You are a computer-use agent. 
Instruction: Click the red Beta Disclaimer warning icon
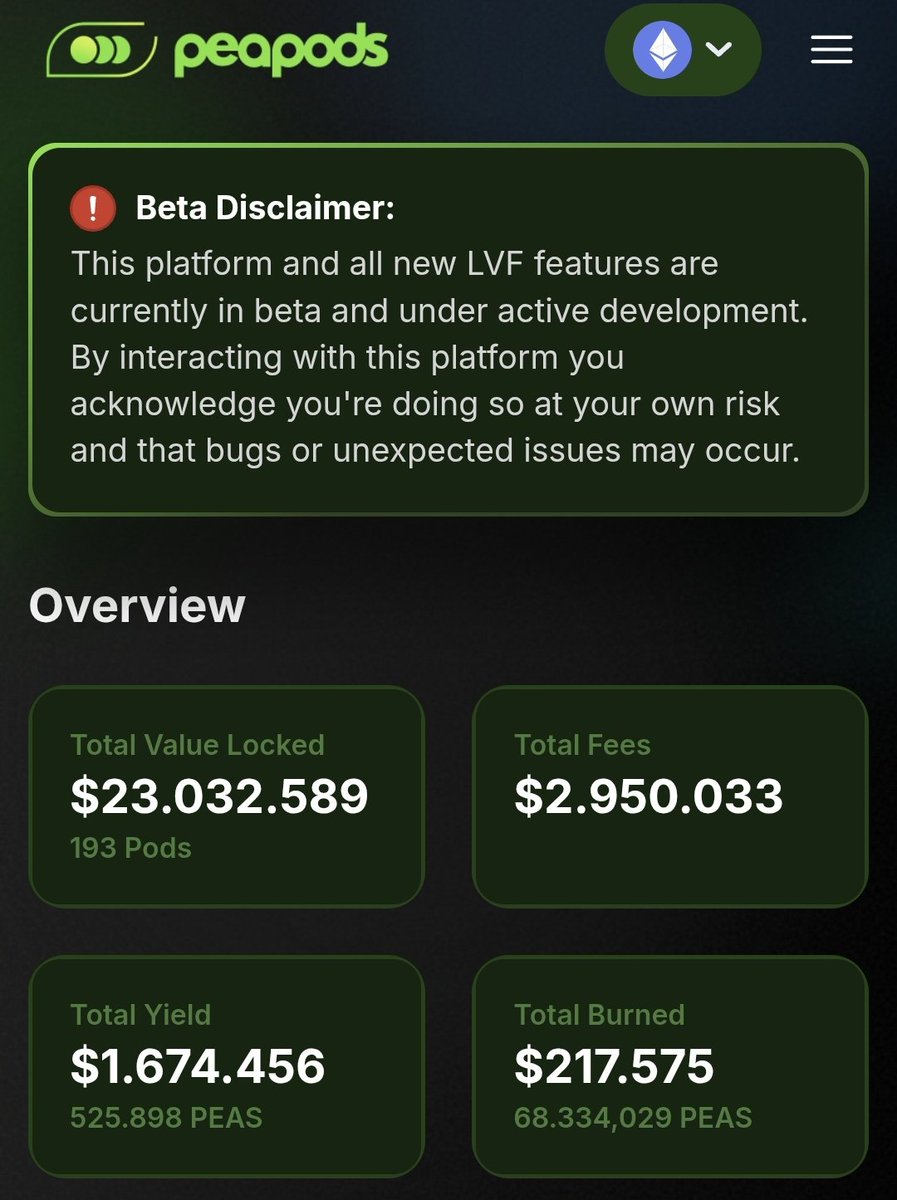pyautogui.click(x=94, y=209)
